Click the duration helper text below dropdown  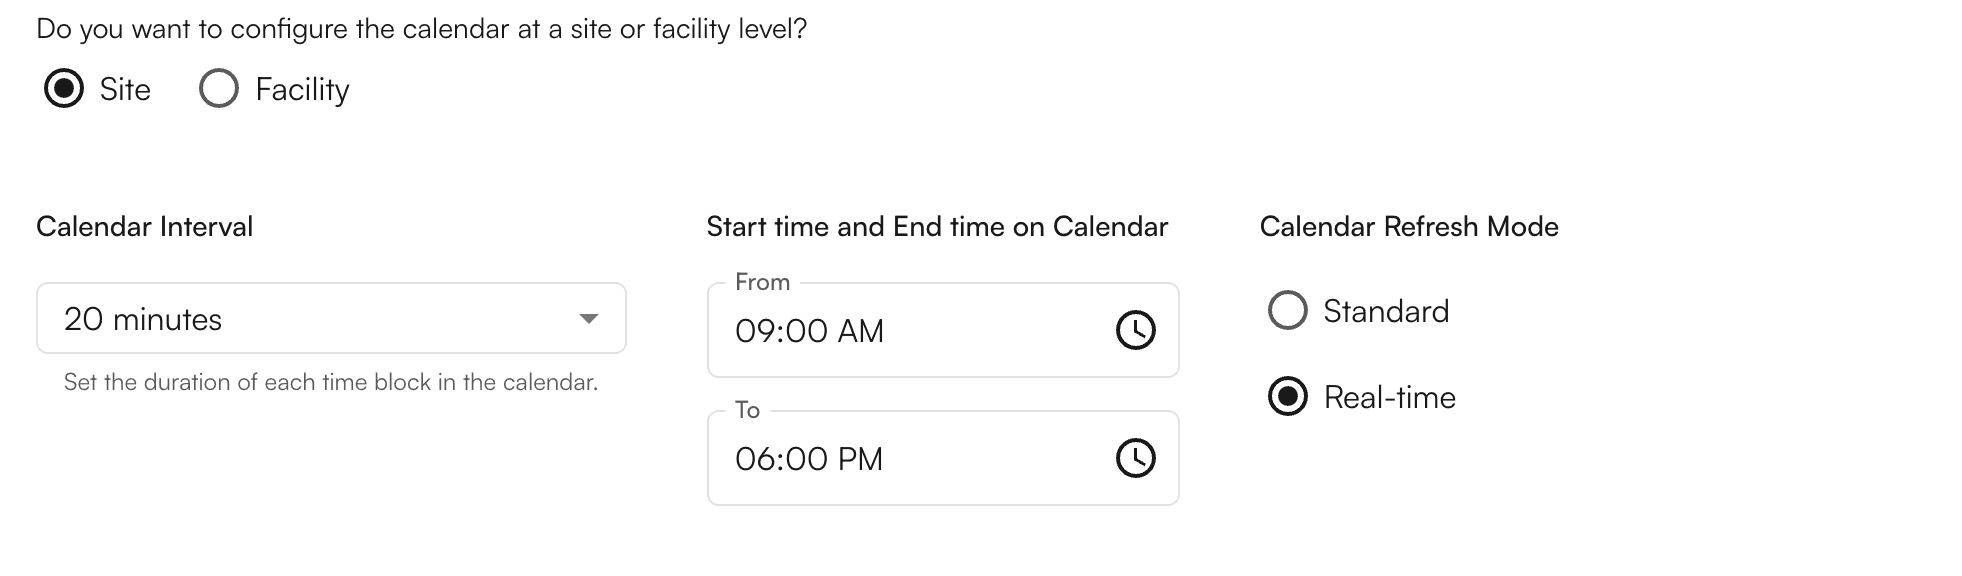[330, 381]
